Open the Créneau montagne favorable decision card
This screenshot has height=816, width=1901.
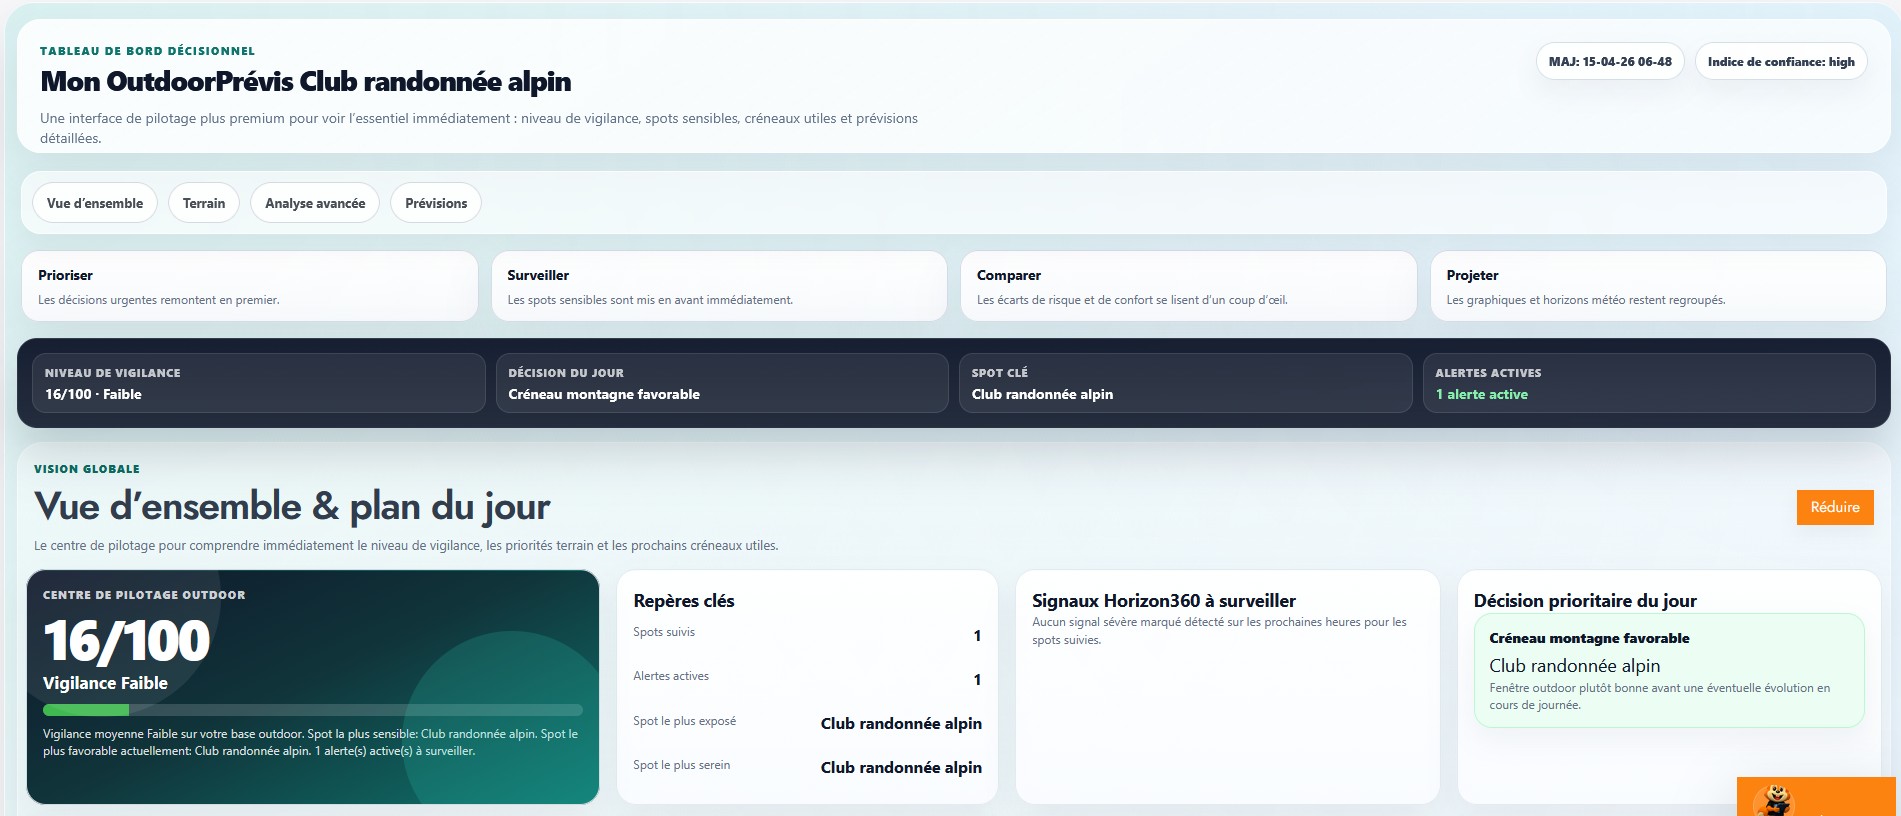[1668, 670]
